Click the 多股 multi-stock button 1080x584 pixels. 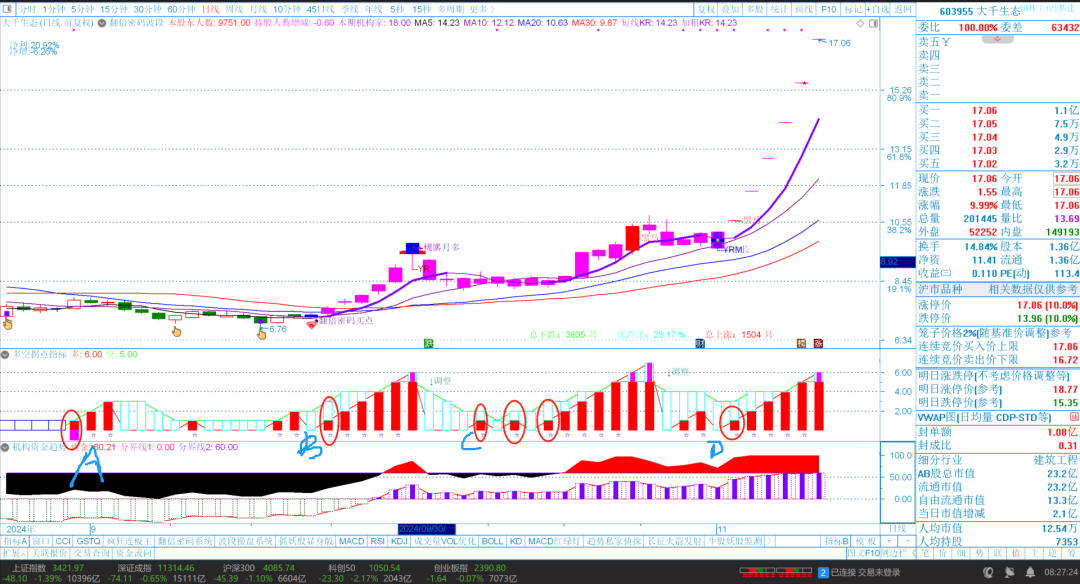(755, 9)
